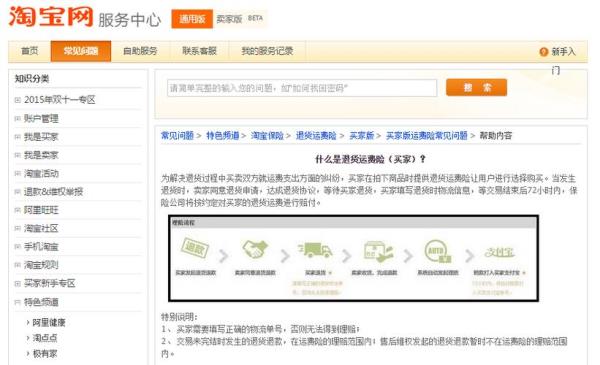
Task: Open the 阿里健康 subcategory
Action: (49, 323)
